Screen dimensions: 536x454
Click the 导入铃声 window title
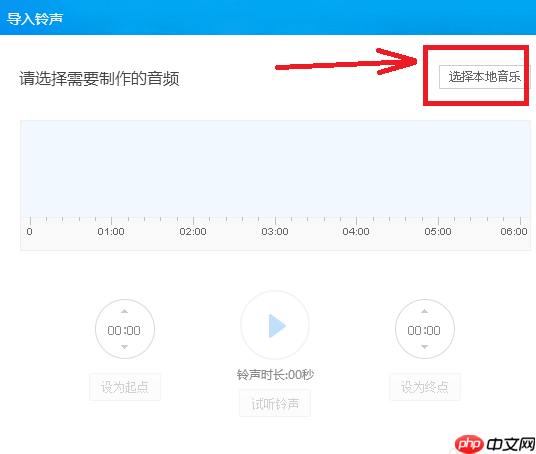[x=35, y=18]
